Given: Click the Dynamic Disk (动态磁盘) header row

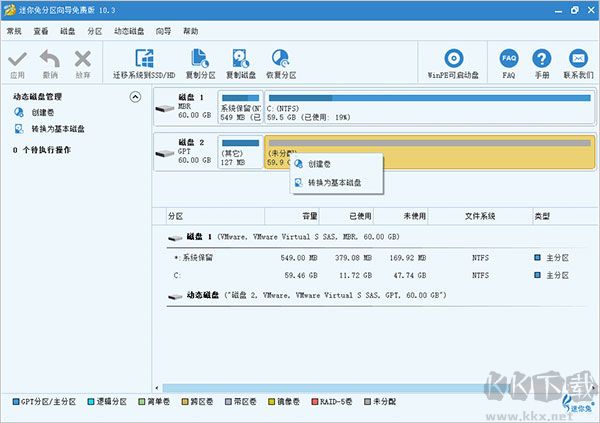Looking at the screenshot, I should coord(377,295).
